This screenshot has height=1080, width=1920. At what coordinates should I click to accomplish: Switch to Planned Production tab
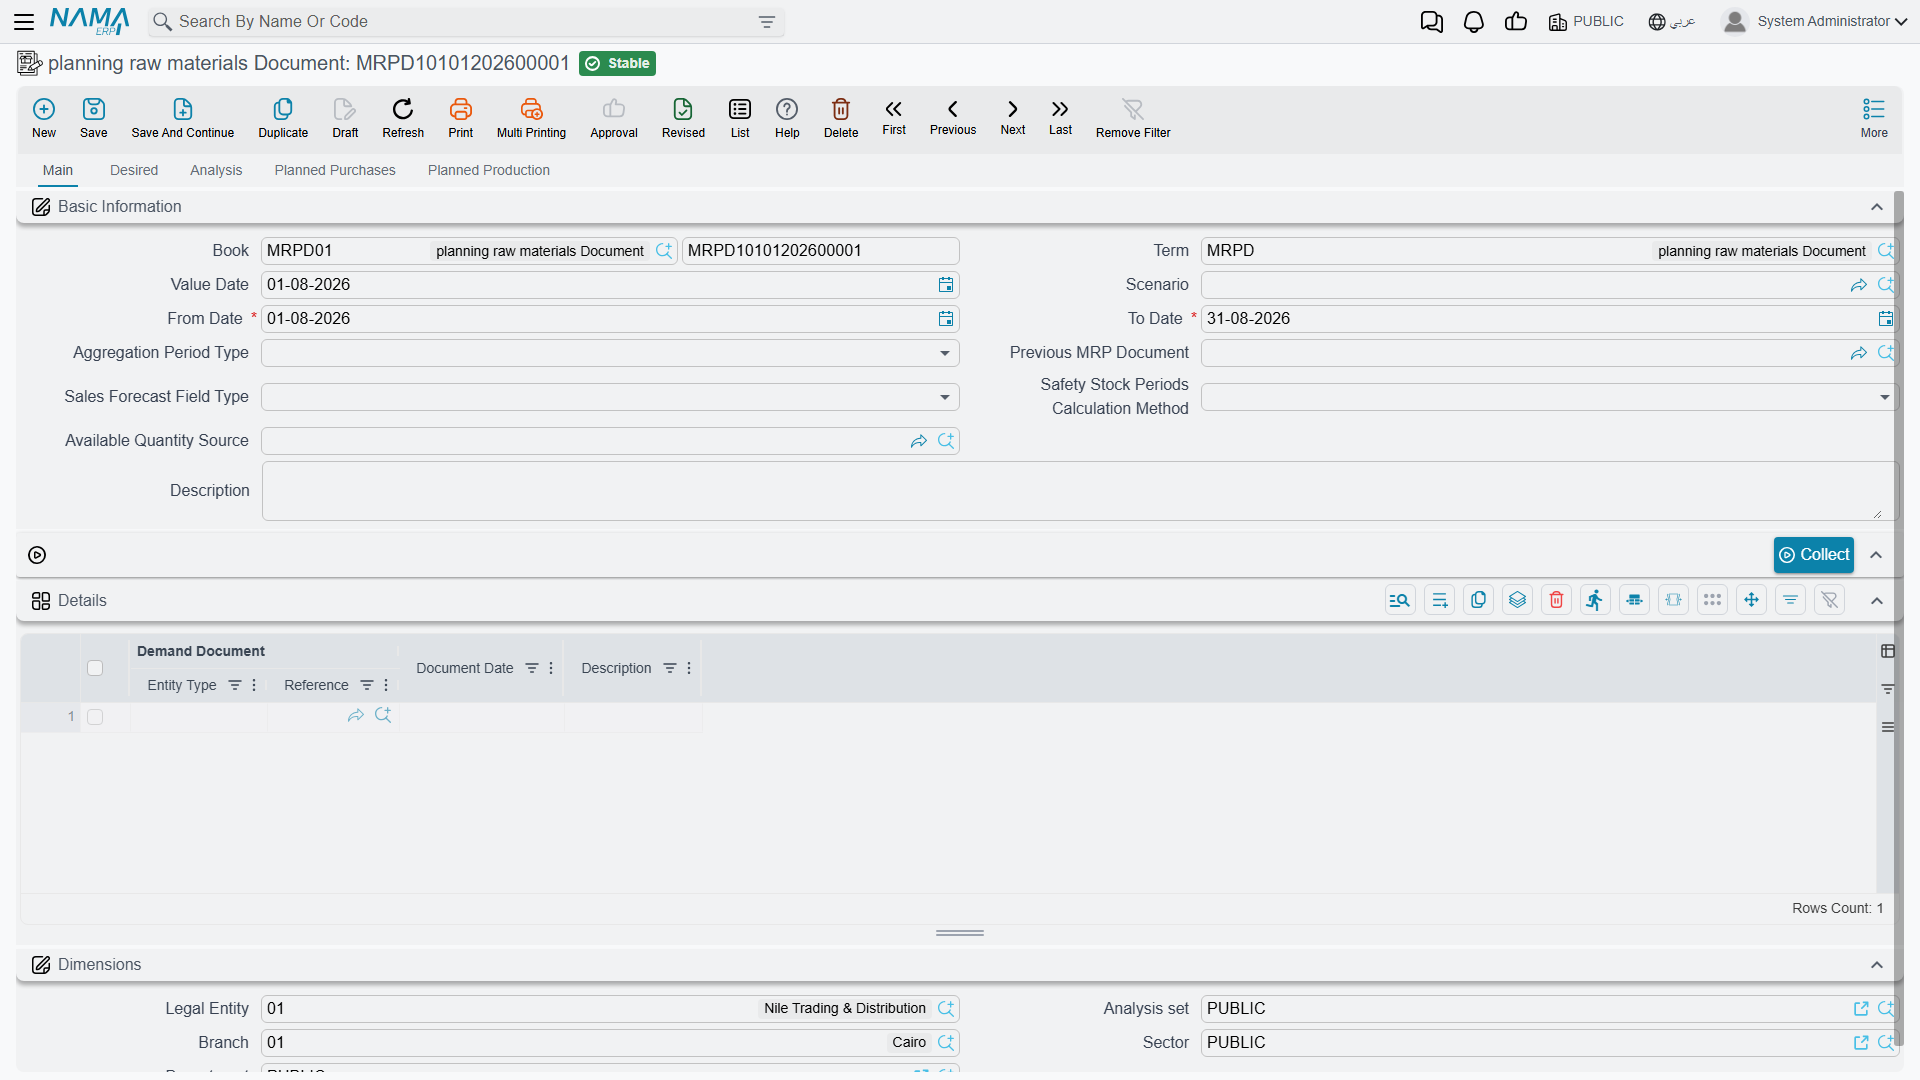tap(489, 170)
